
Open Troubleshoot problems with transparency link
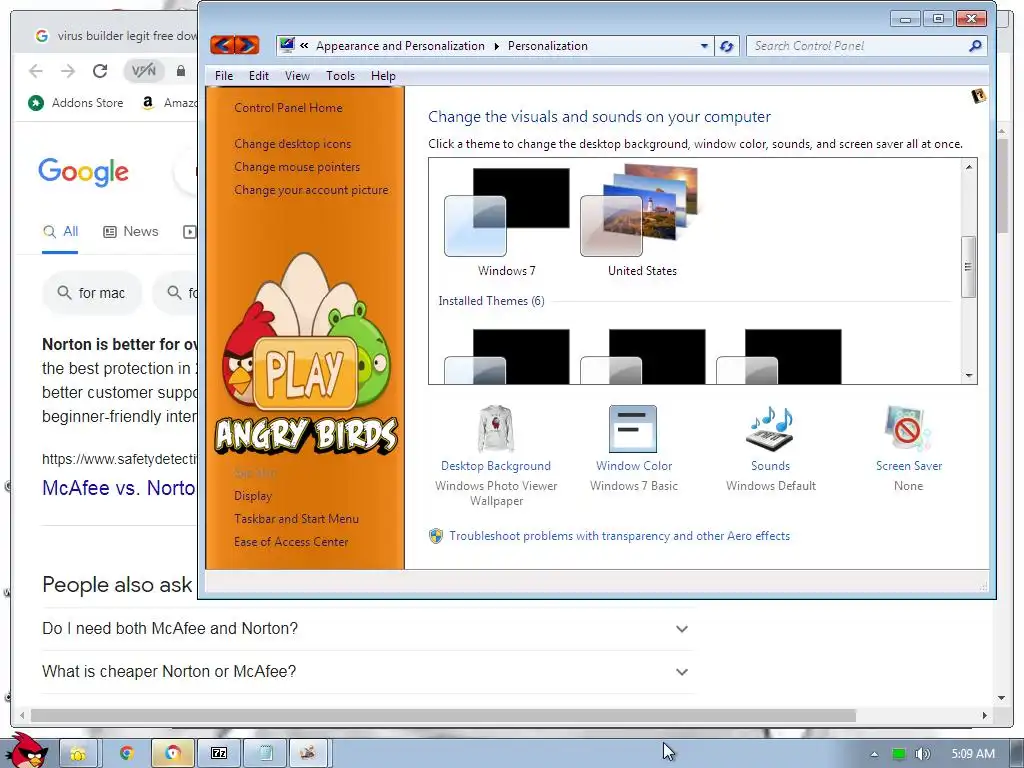tap(619, 536)
